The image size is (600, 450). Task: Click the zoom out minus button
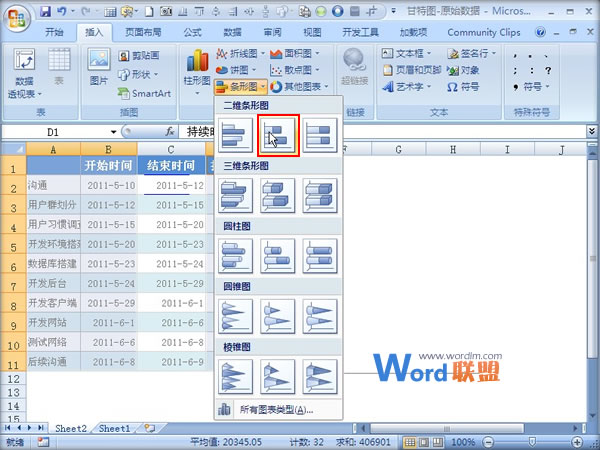click(488, 442)
